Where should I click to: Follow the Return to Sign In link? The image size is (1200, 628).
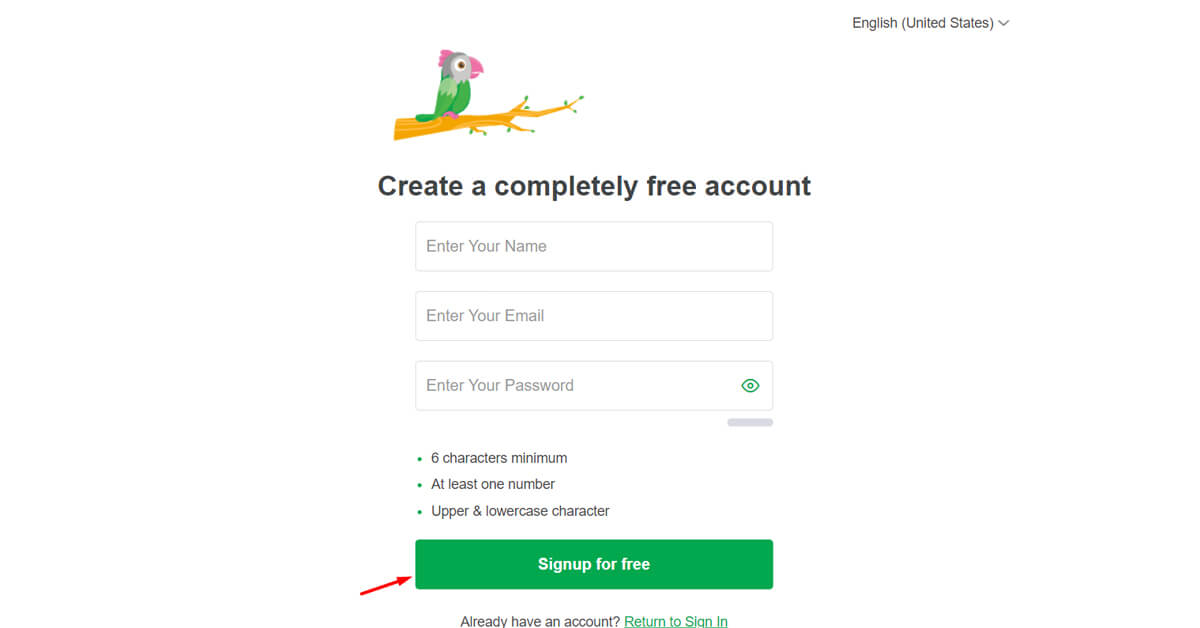(676, 621)
